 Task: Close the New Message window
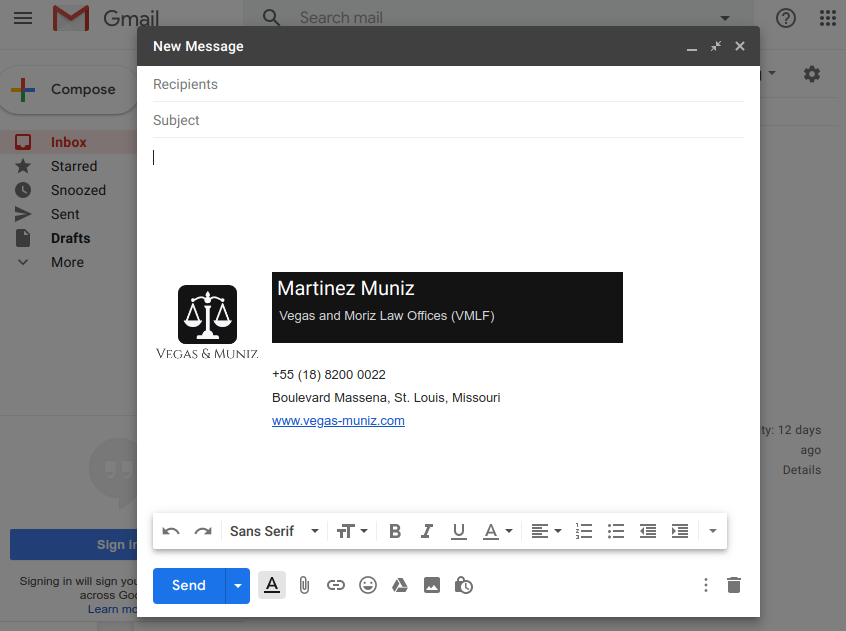740,46
